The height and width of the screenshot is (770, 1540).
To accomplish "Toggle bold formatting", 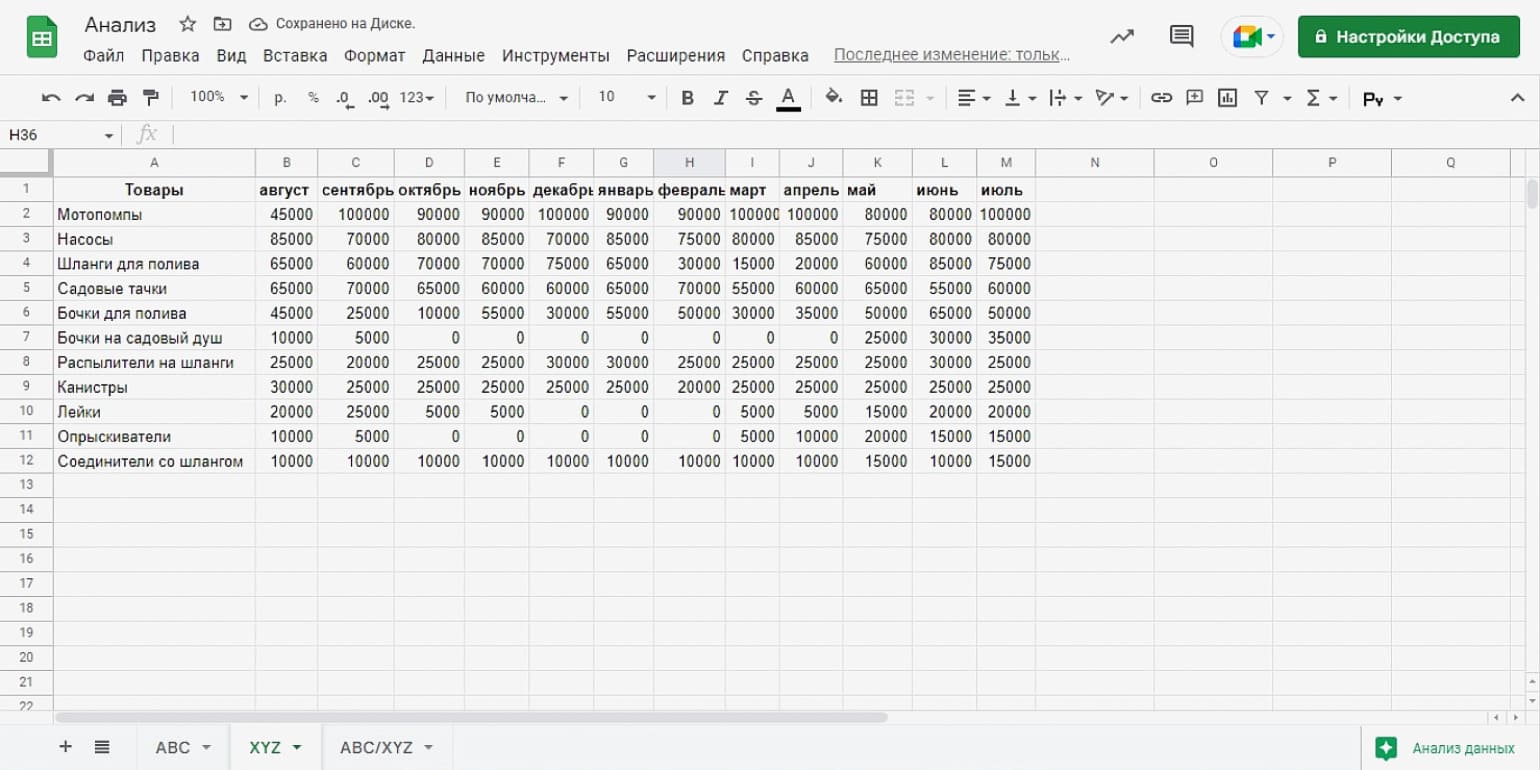I will point(687,98).
